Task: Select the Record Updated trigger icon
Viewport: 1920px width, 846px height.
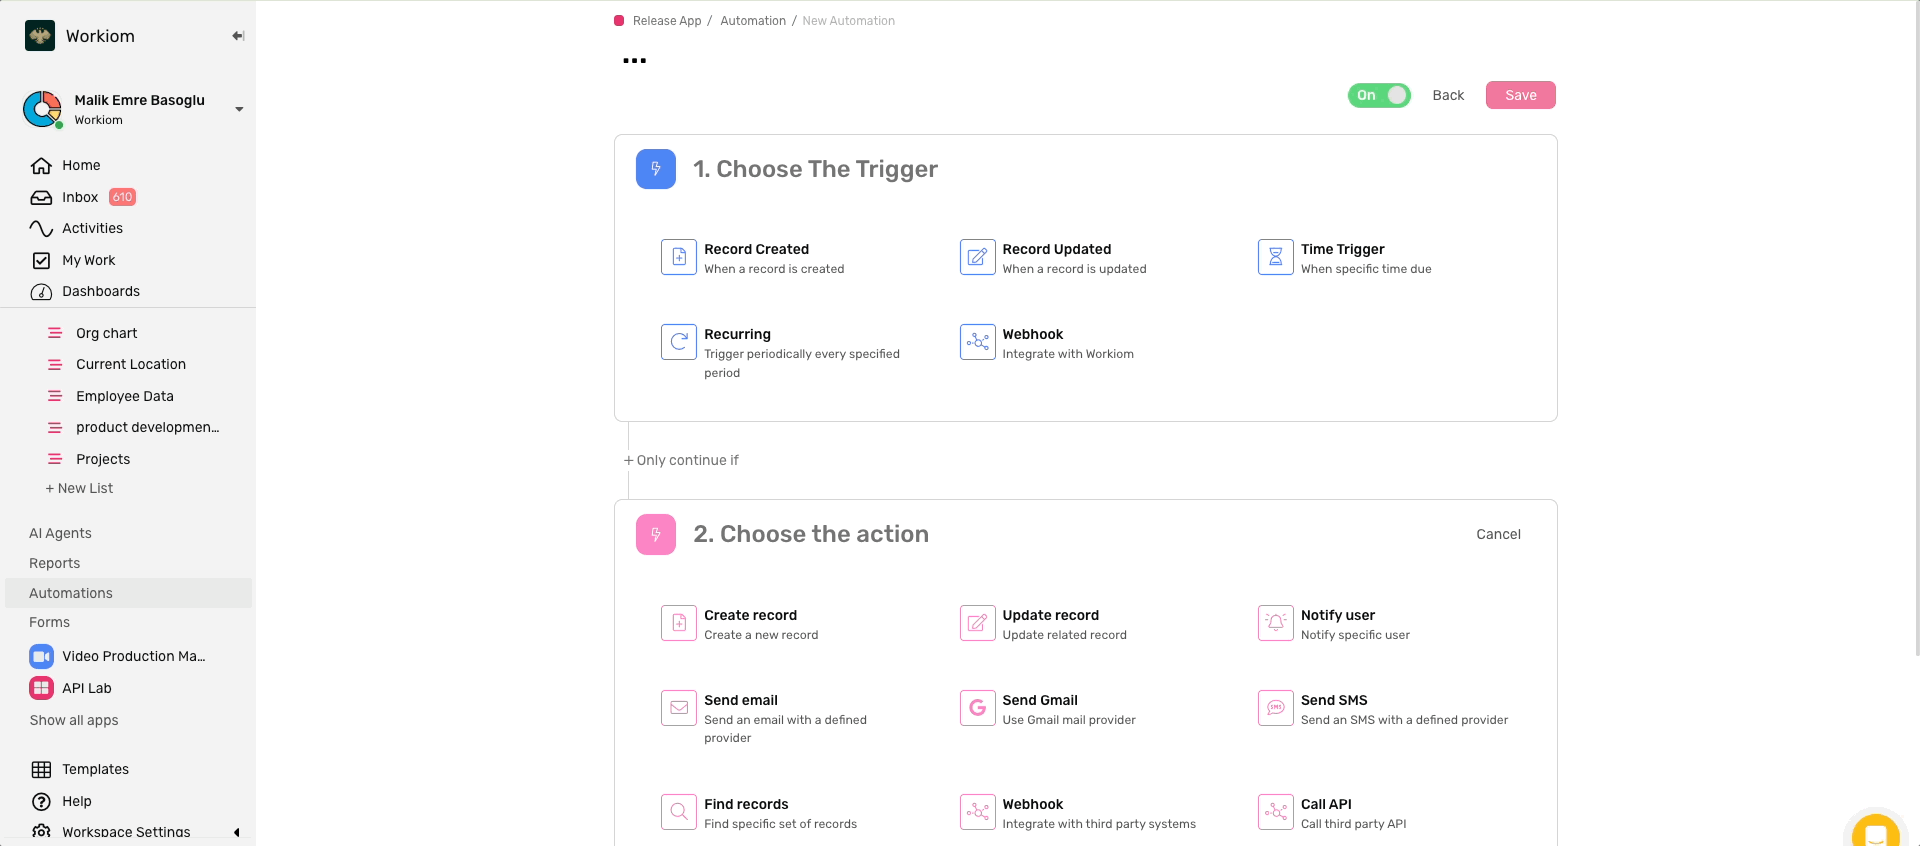Action: coord(977,257)
